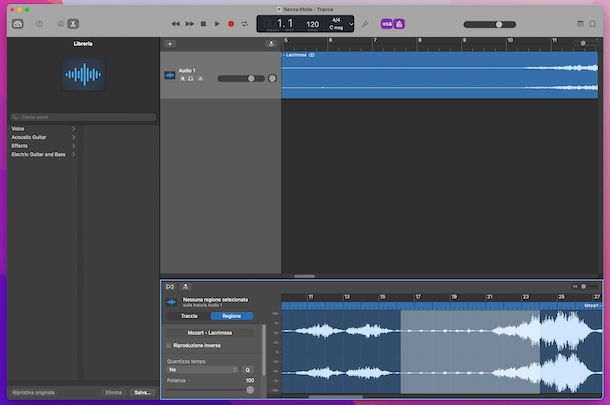
Task: Click the Q quantize button
Action: [247, 370]
